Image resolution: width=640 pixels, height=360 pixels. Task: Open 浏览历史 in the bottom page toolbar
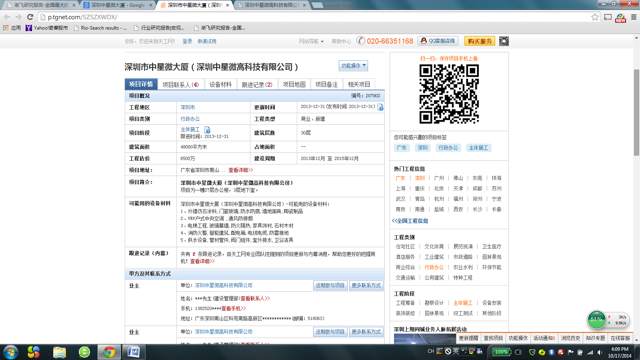(x=570, y=338)
